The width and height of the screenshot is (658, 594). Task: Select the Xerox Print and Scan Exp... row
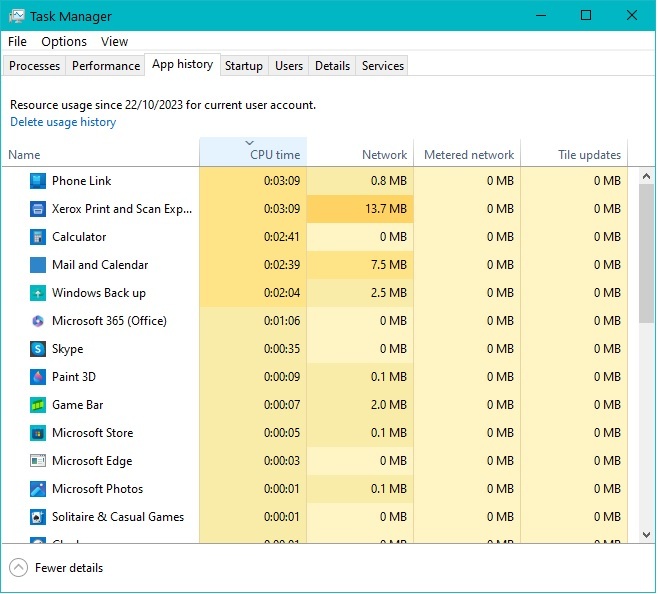coord(315,209)
